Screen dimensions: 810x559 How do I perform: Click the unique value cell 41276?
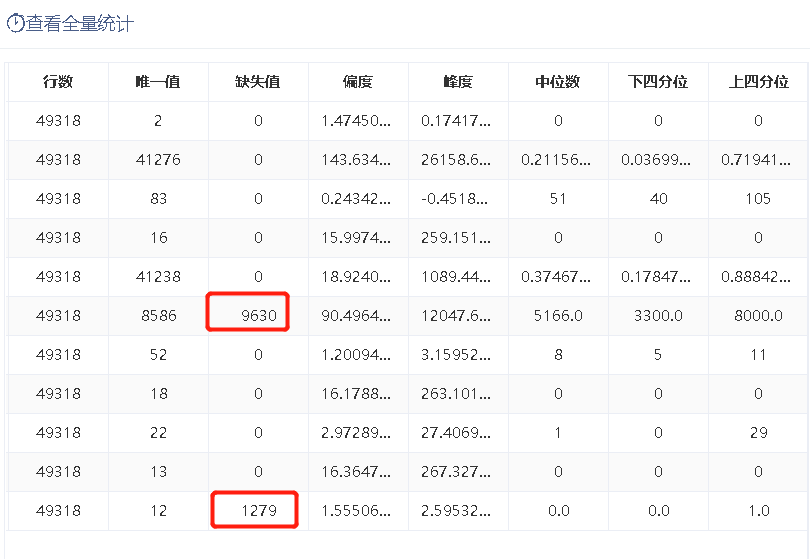click(x=158, y=160)
